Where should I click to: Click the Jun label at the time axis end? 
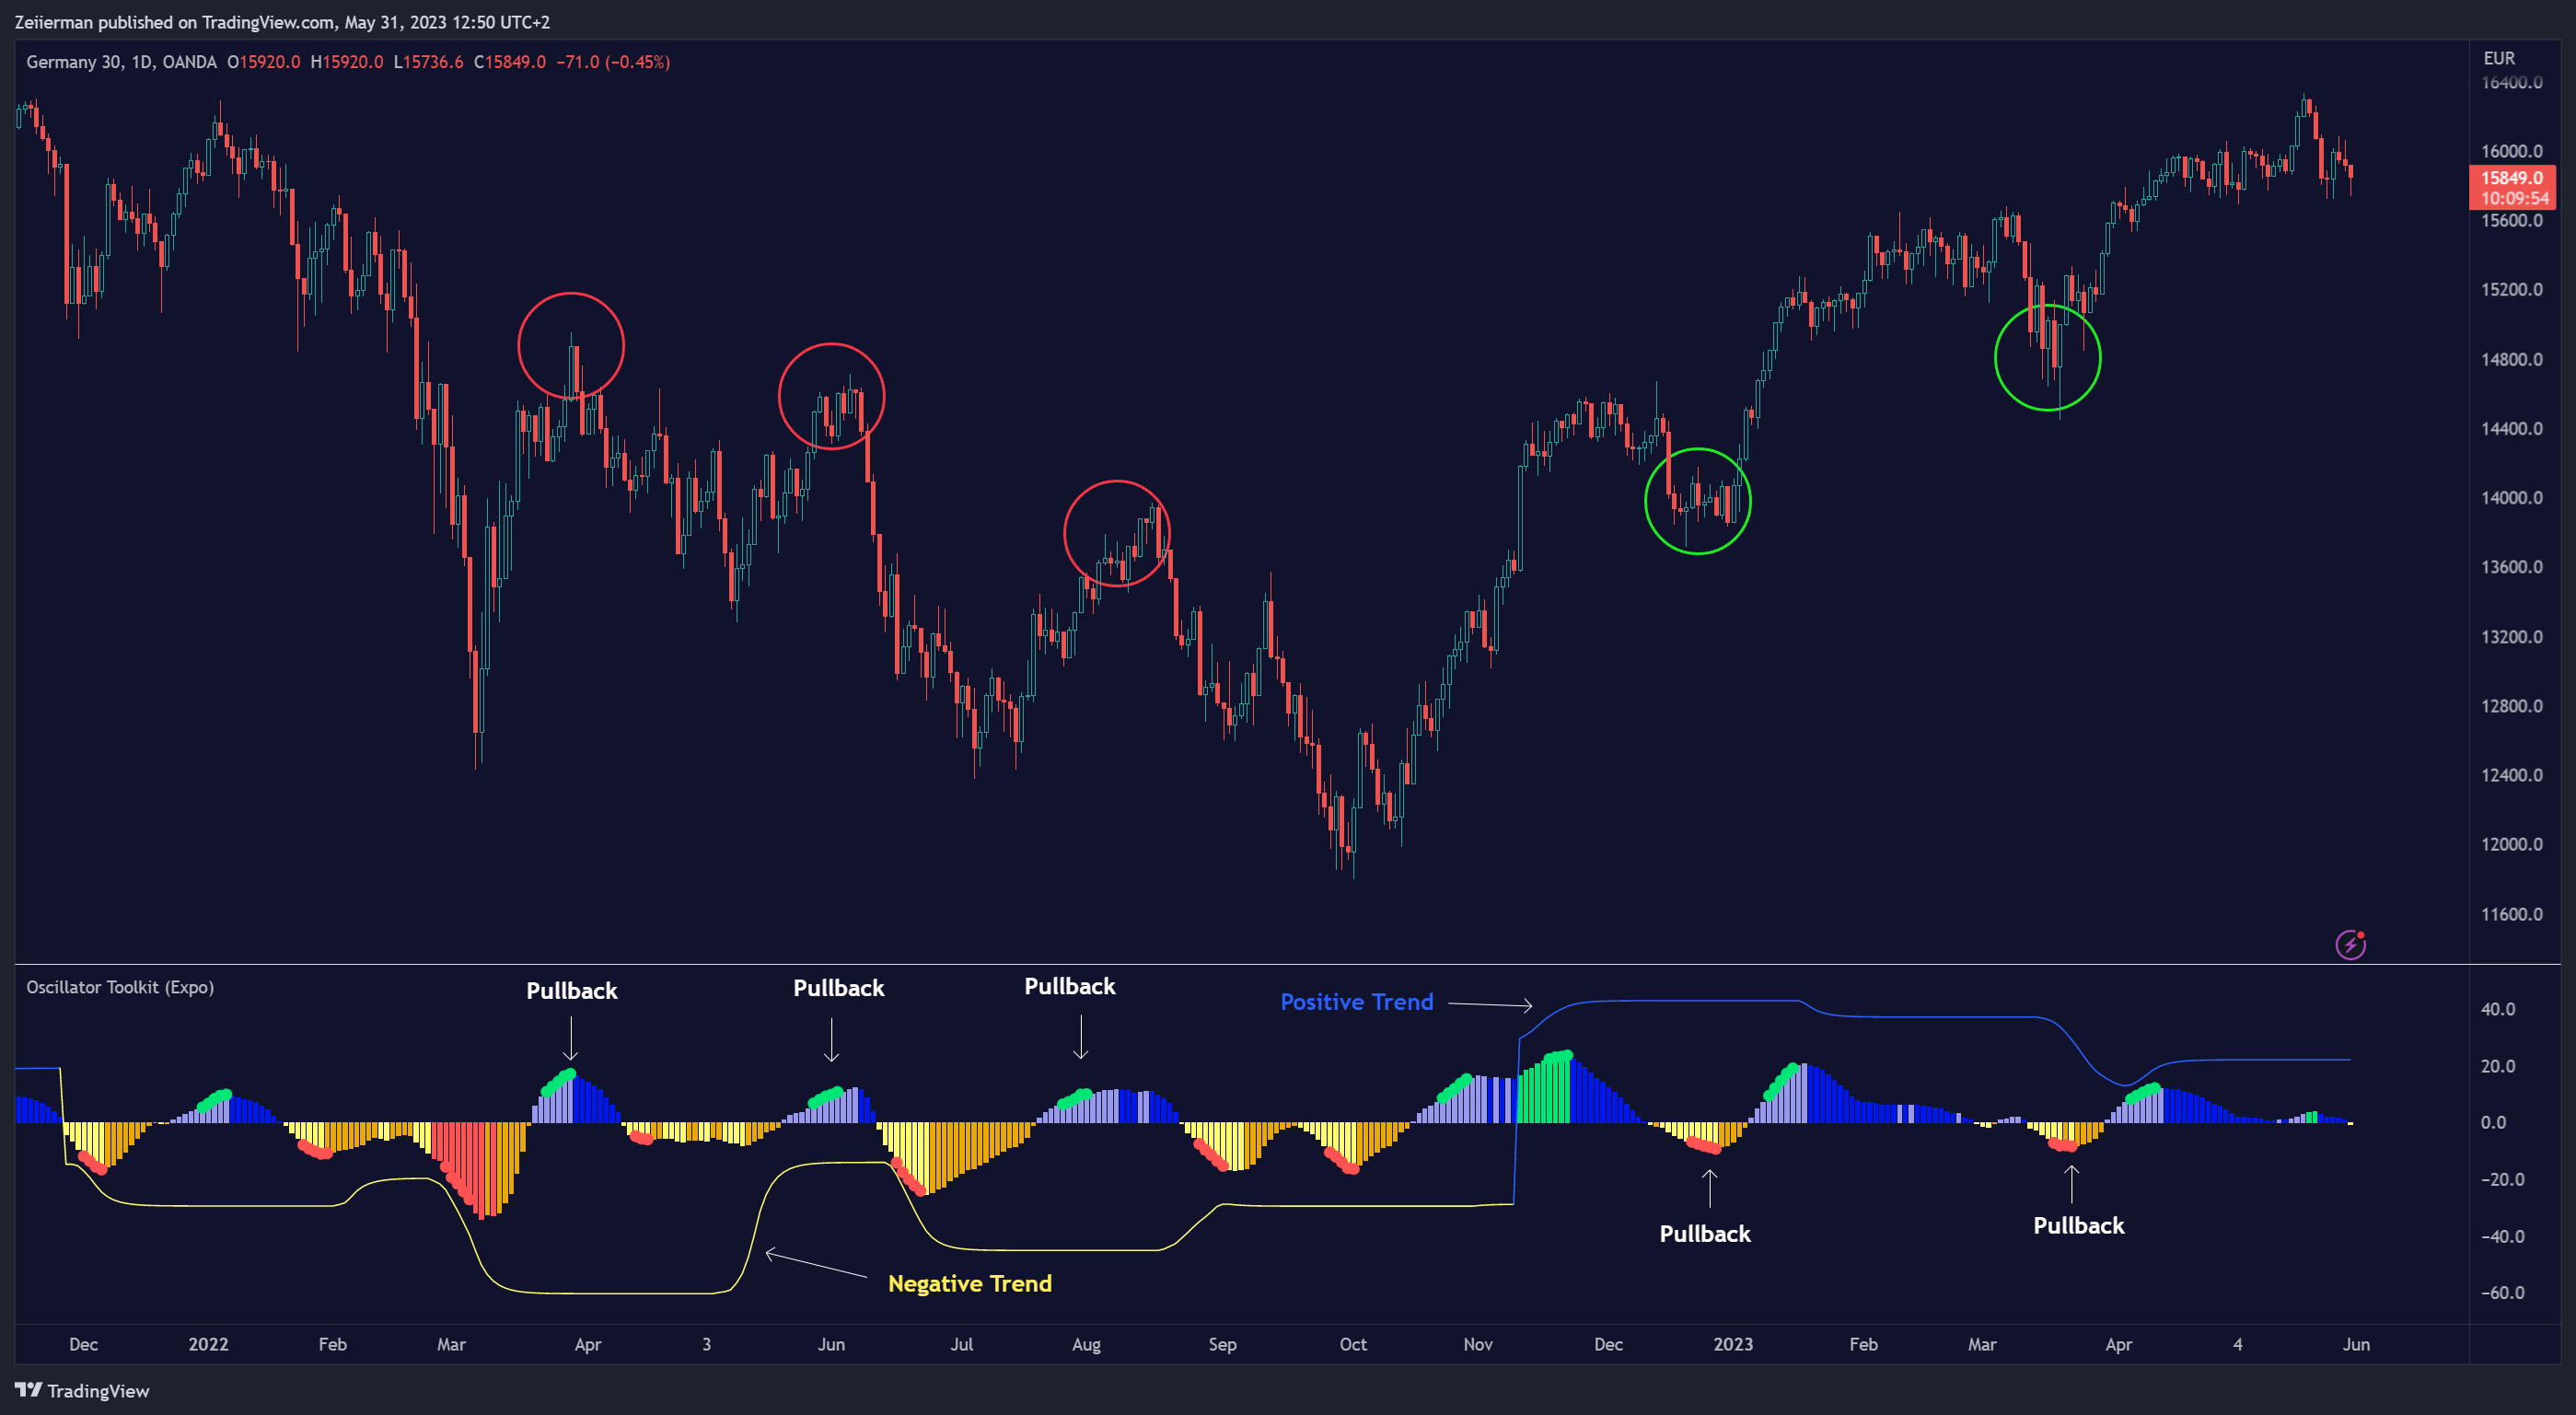coord(2356,1344)
